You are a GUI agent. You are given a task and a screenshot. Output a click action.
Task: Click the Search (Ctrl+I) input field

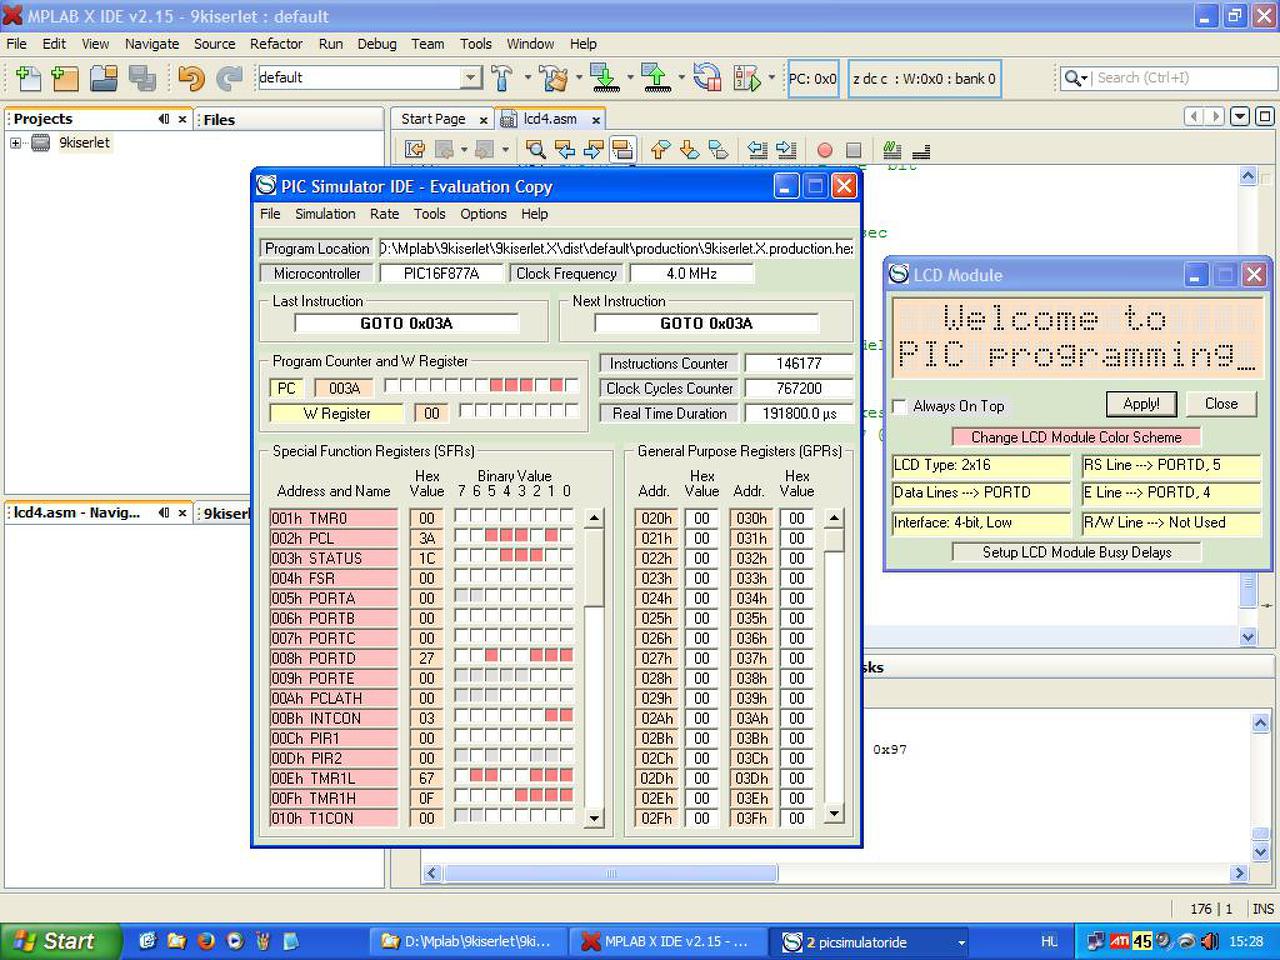[x=1184, y=78]
